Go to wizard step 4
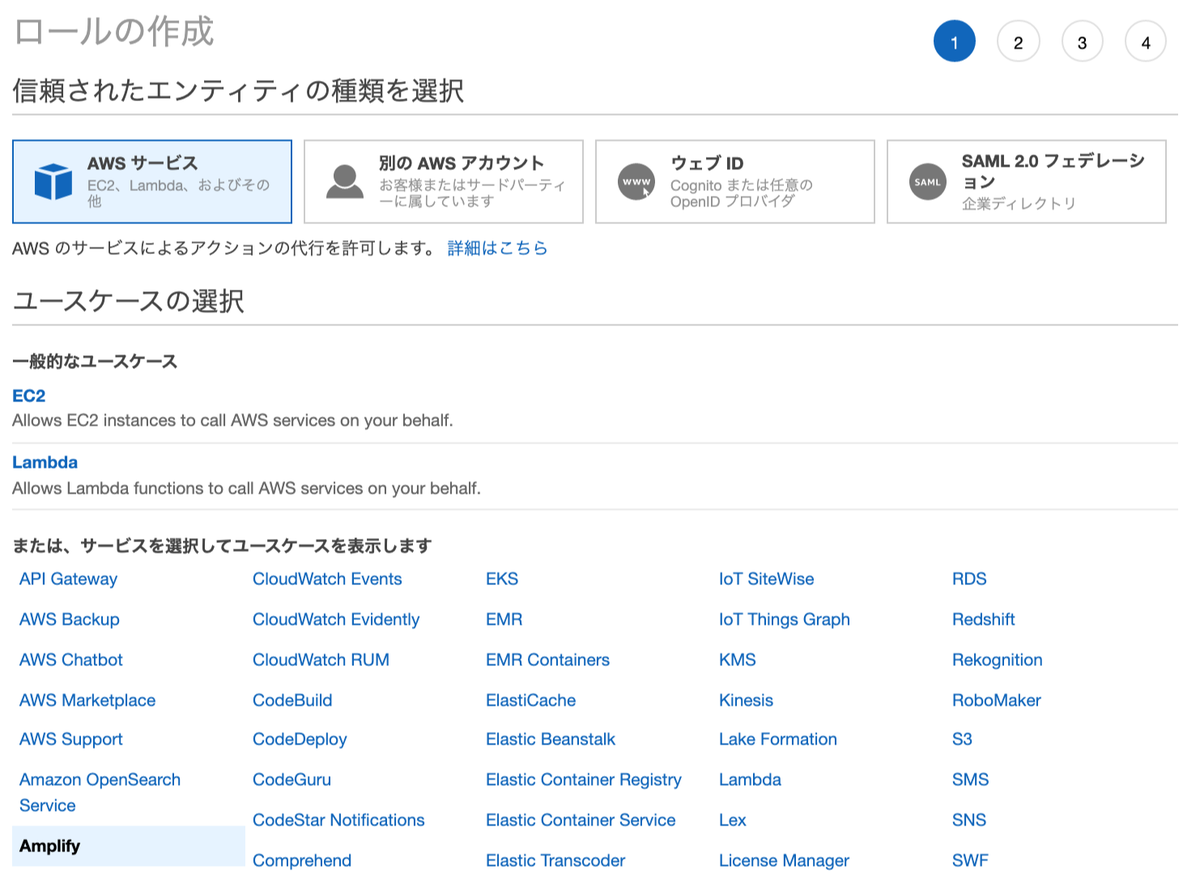Screen dimensions: 1200x874 pos(1146,42)
